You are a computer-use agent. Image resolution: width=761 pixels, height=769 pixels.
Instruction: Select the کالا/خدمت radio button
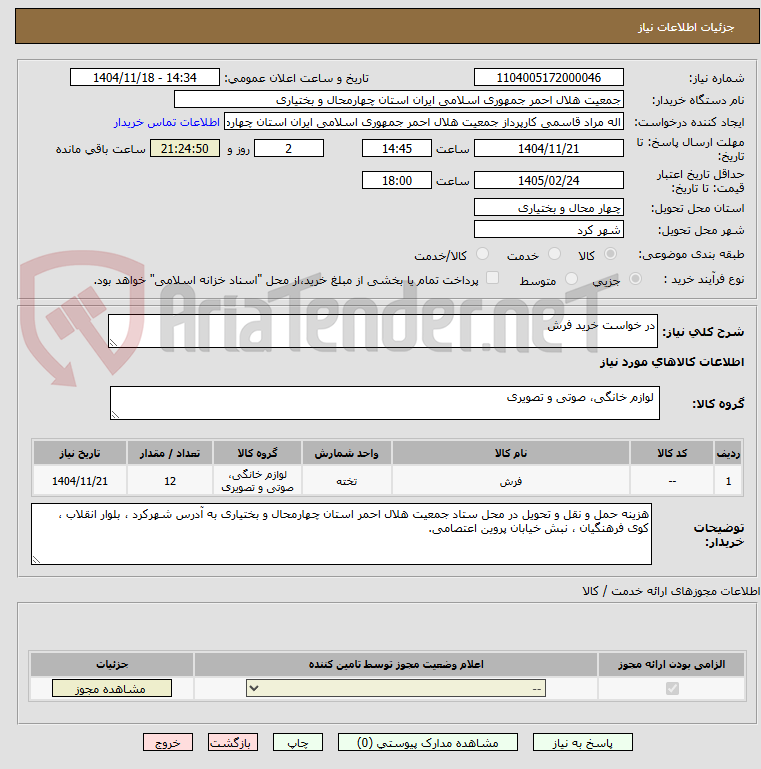(482, 254)
